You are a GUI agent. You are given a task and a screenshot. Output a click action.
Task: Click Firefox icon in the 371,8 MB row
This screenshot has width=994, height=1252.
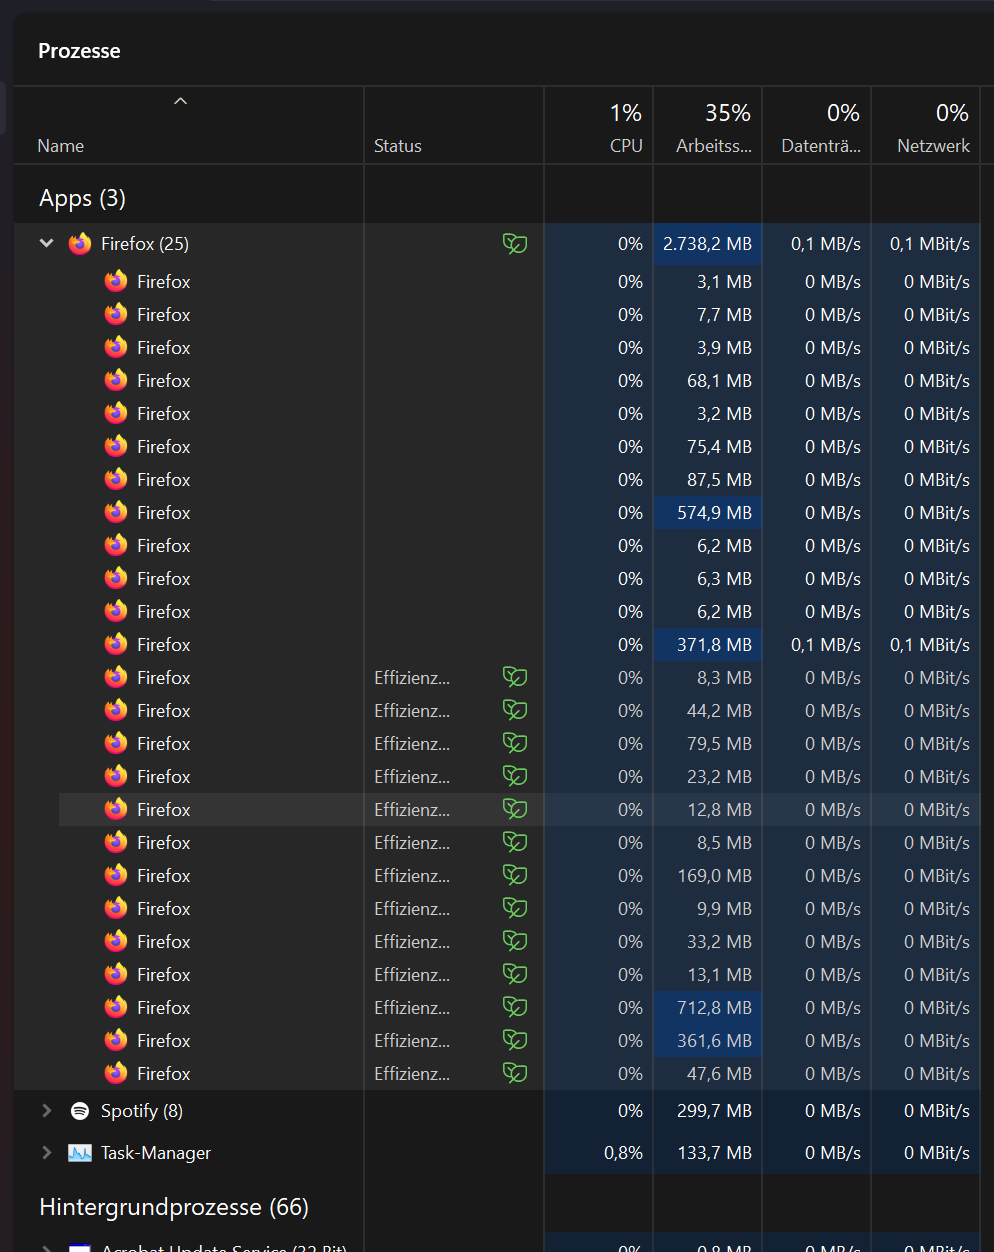point(116,644)
